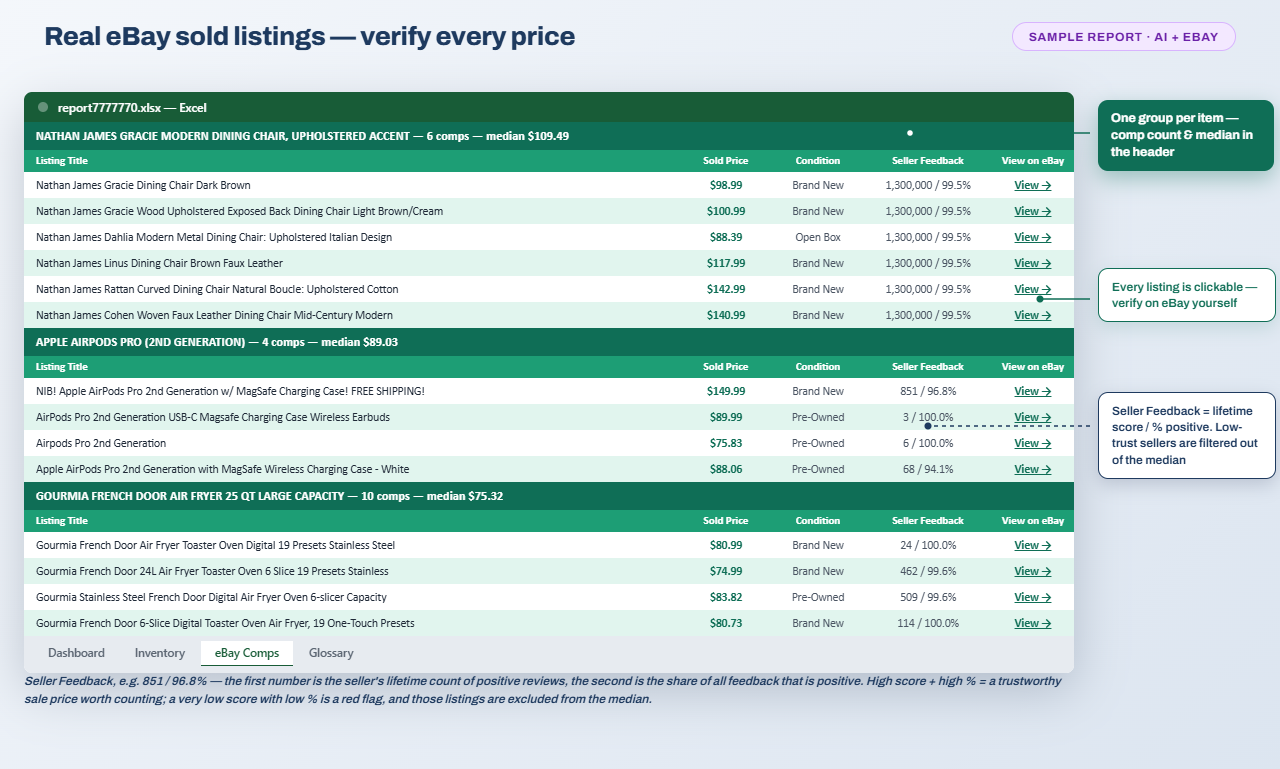
Task: Select Pre-Owned condition in the $83.82 Gourmia row
Action: (818, 597)
